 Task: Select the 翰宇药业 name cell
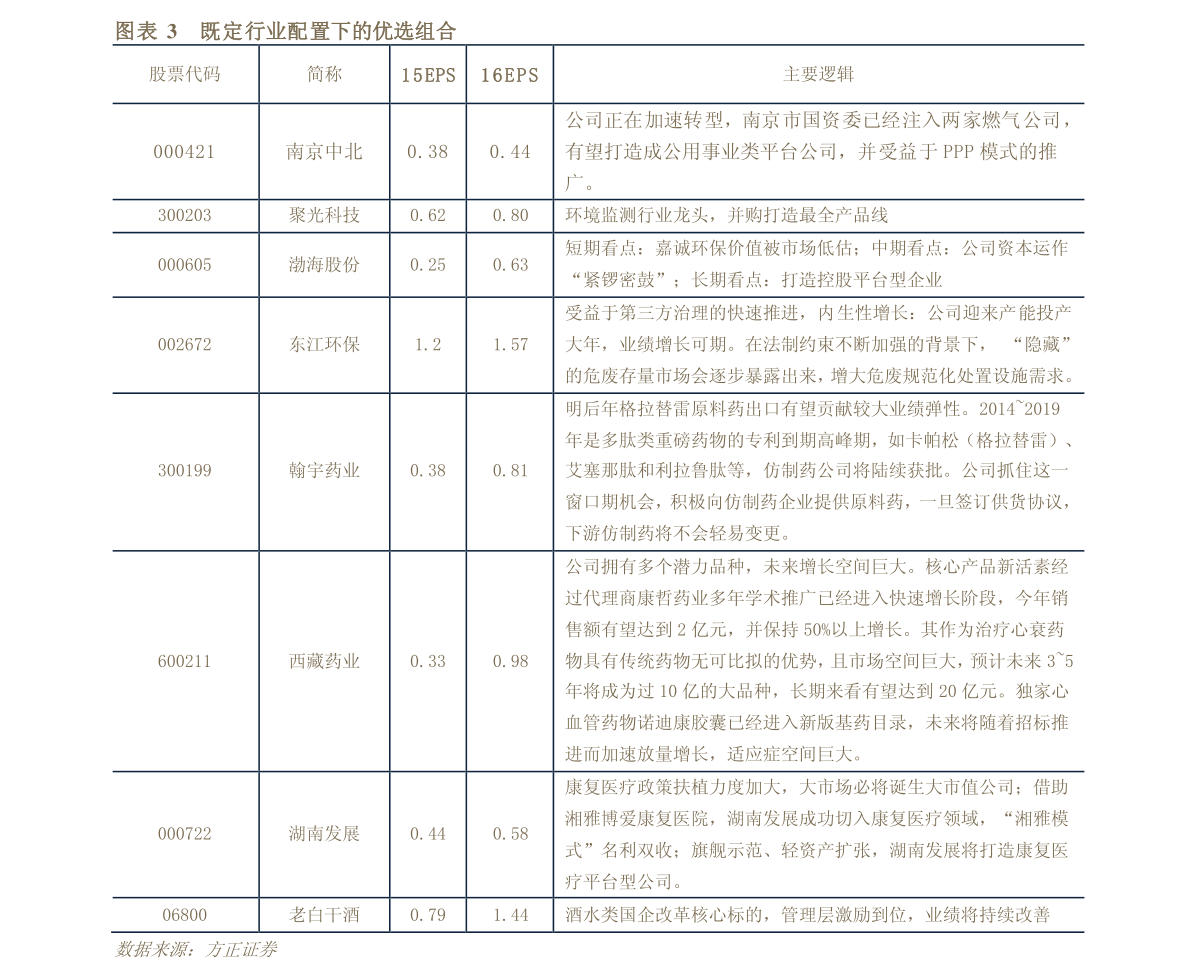coord(324,470)
